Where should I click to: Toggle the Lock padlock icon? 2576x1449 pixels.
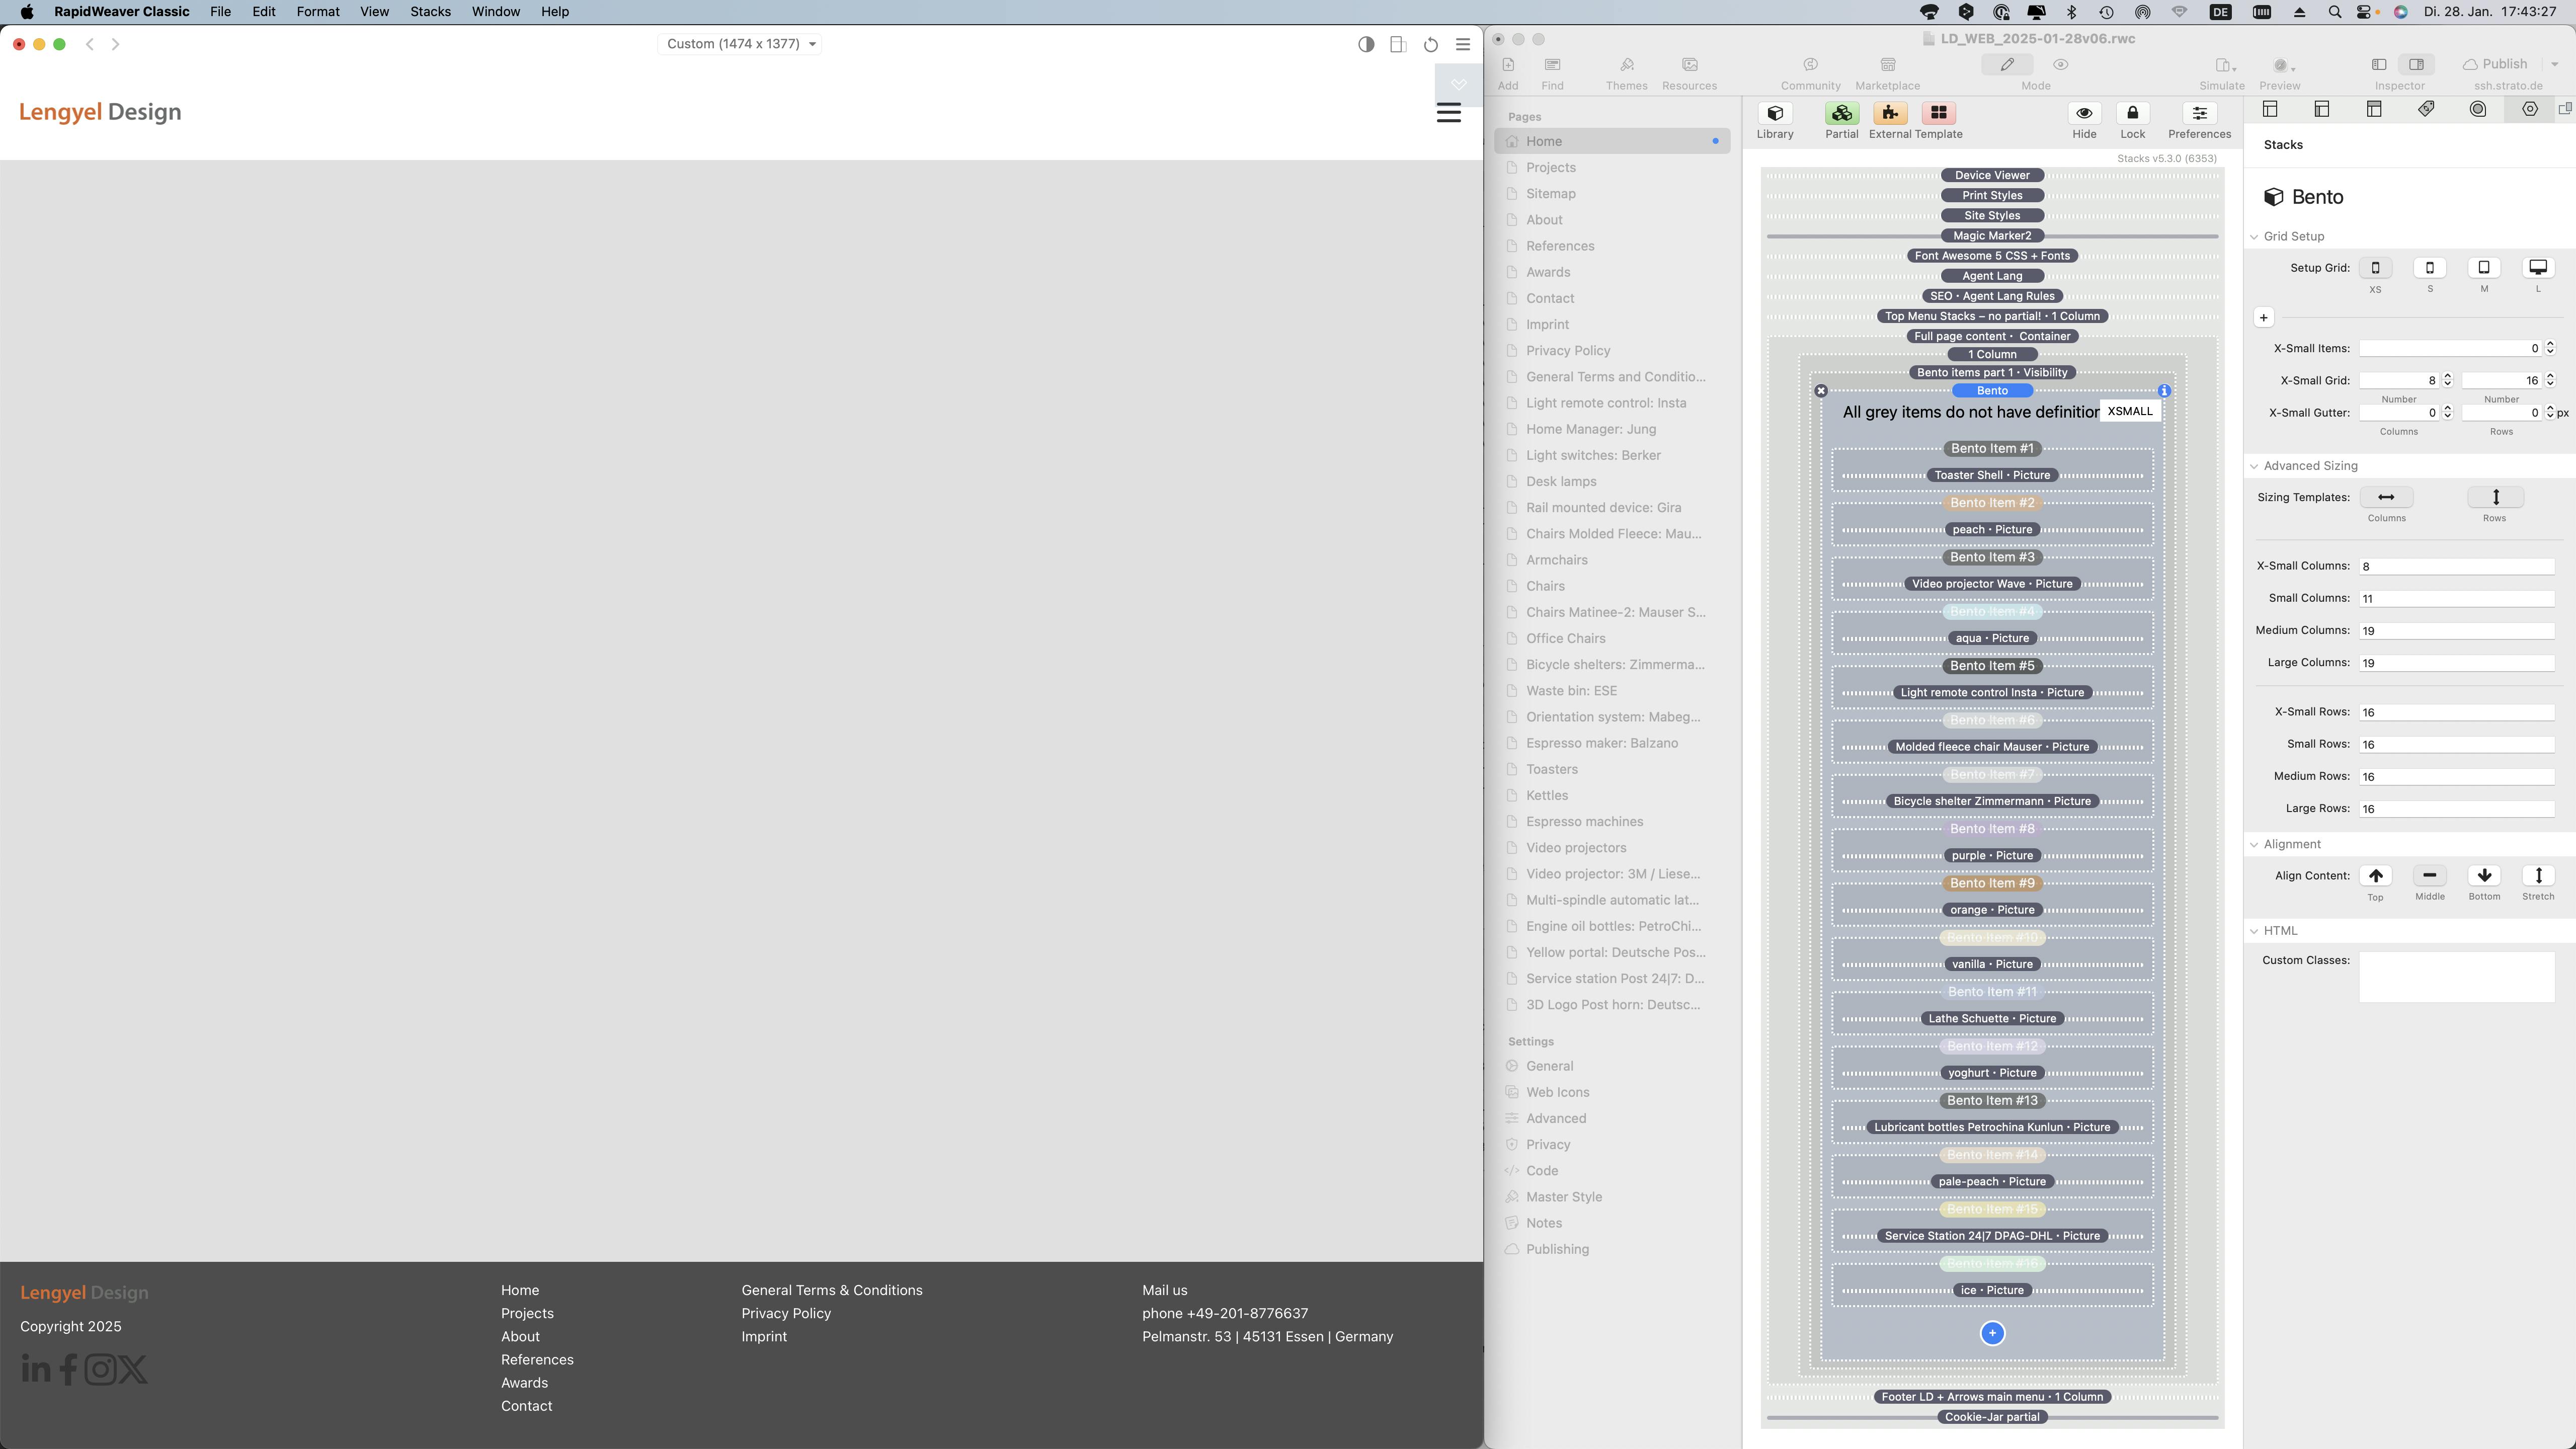pyautogui.click(x=2132, y=113)
